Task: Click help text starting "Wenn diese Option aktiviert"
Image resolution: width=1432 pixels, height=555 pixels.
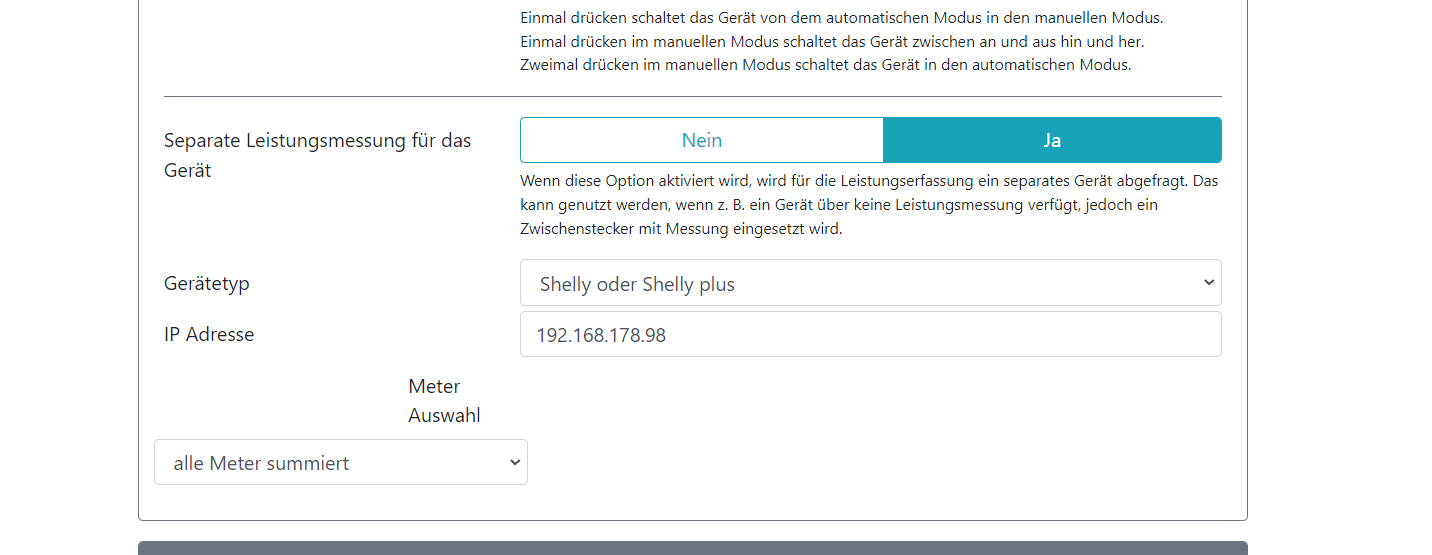Action: click(x=868, y=205)
